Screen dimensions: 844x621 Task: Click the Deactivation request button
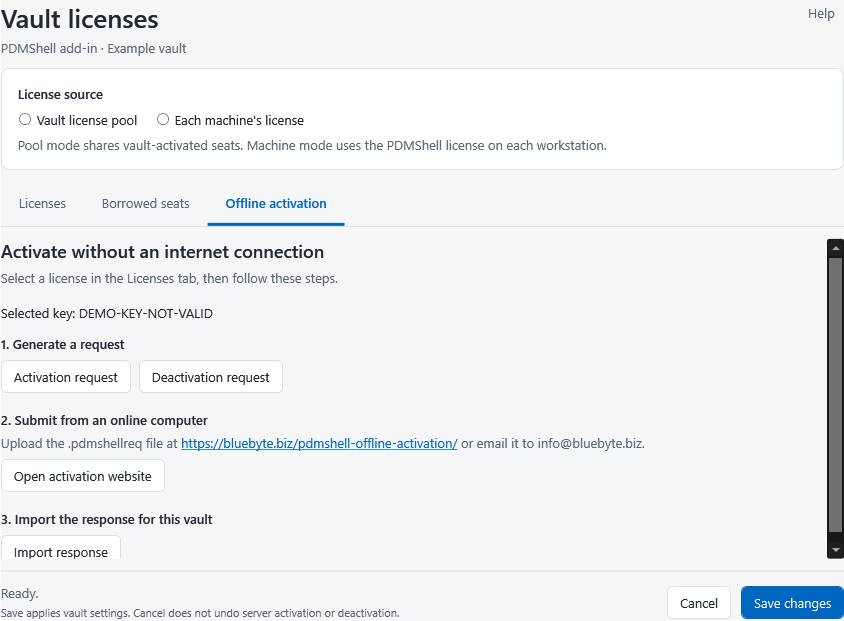click(x=210, y=377)
